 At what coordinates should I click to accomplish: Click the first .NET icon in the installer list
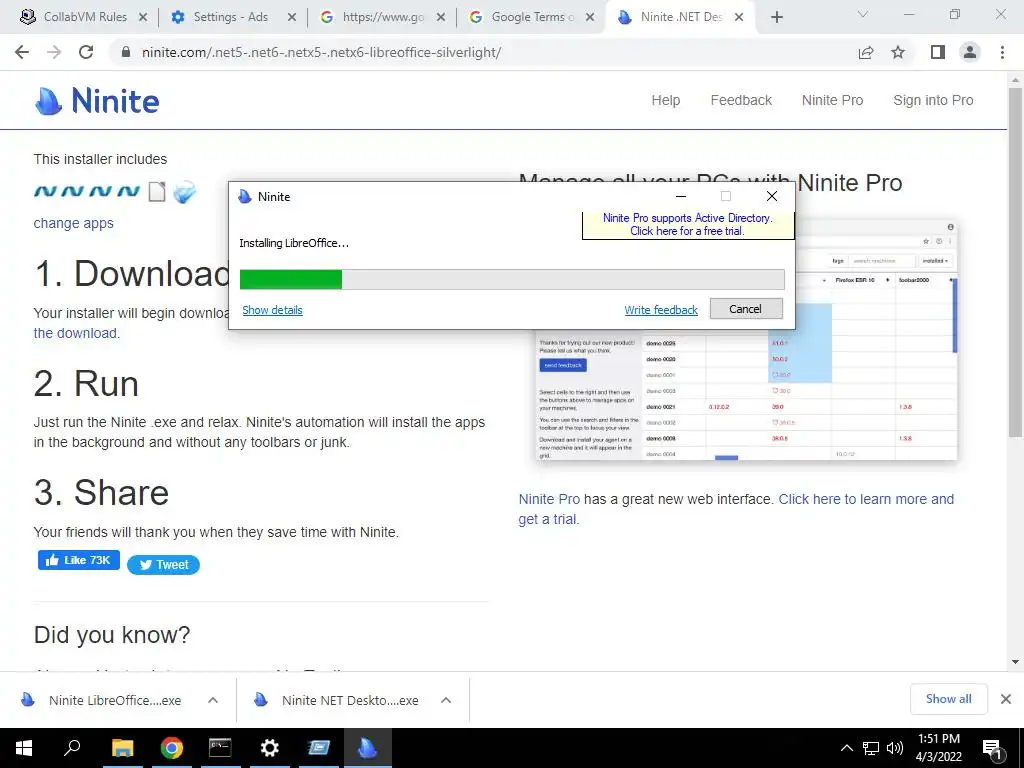point(45,191)
